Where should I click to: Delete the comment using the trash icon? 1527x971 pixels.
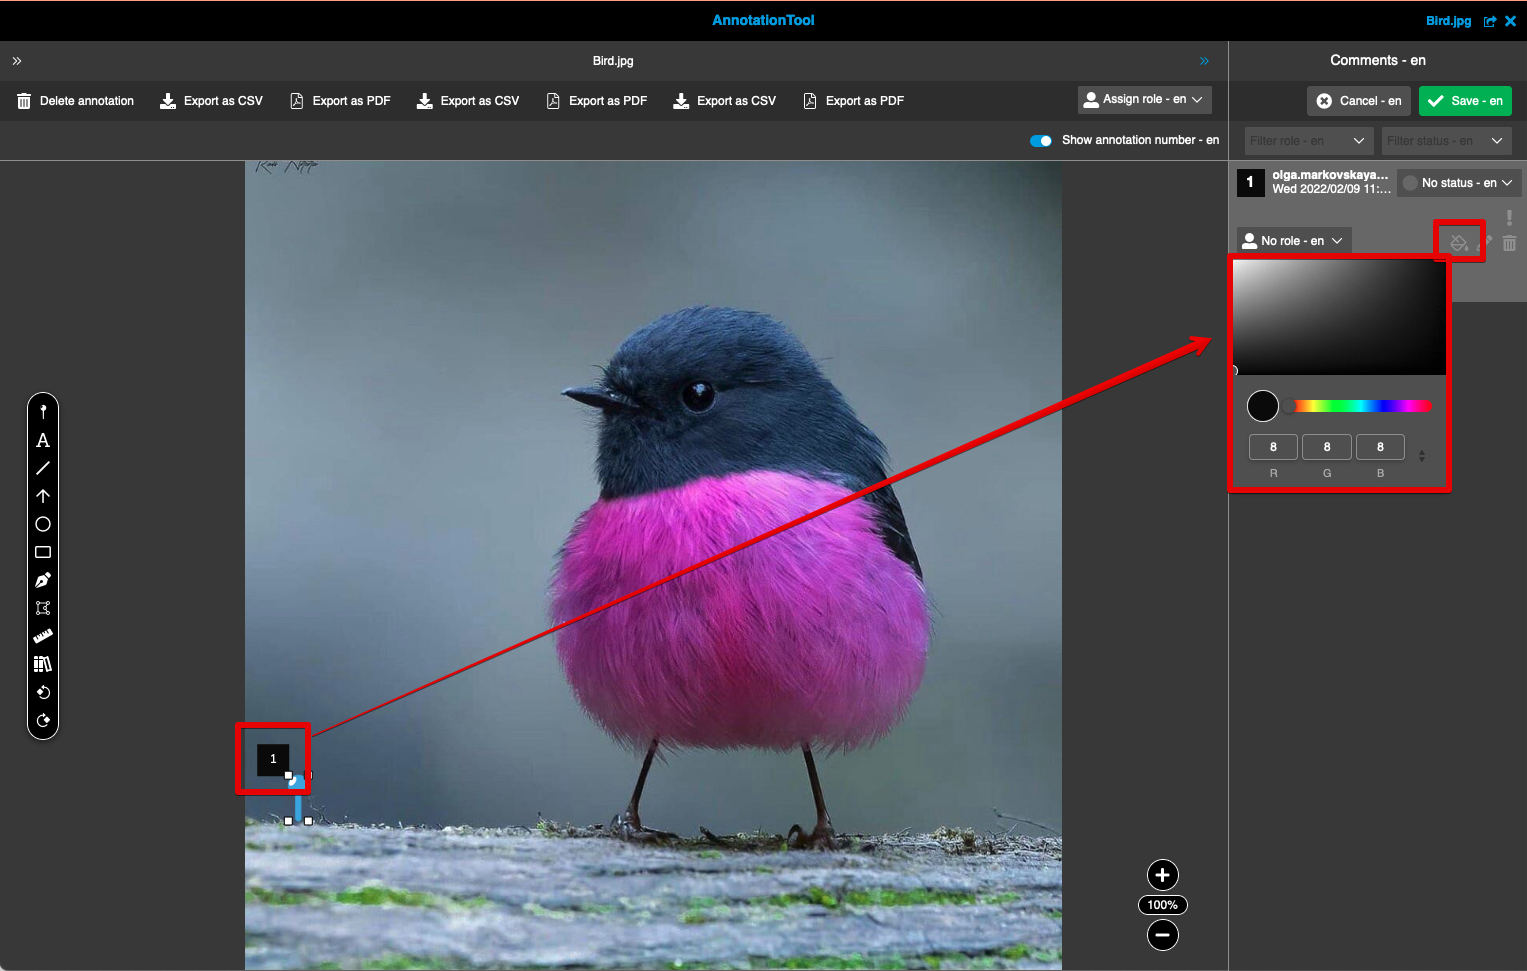1509,243
